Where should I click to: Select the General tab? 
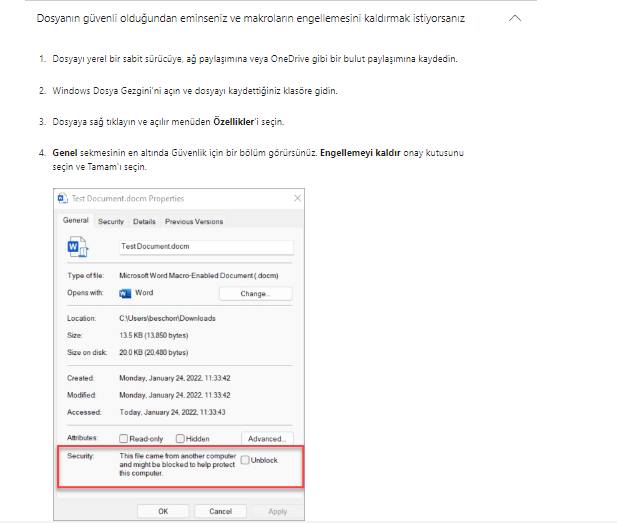pos(76,221)
